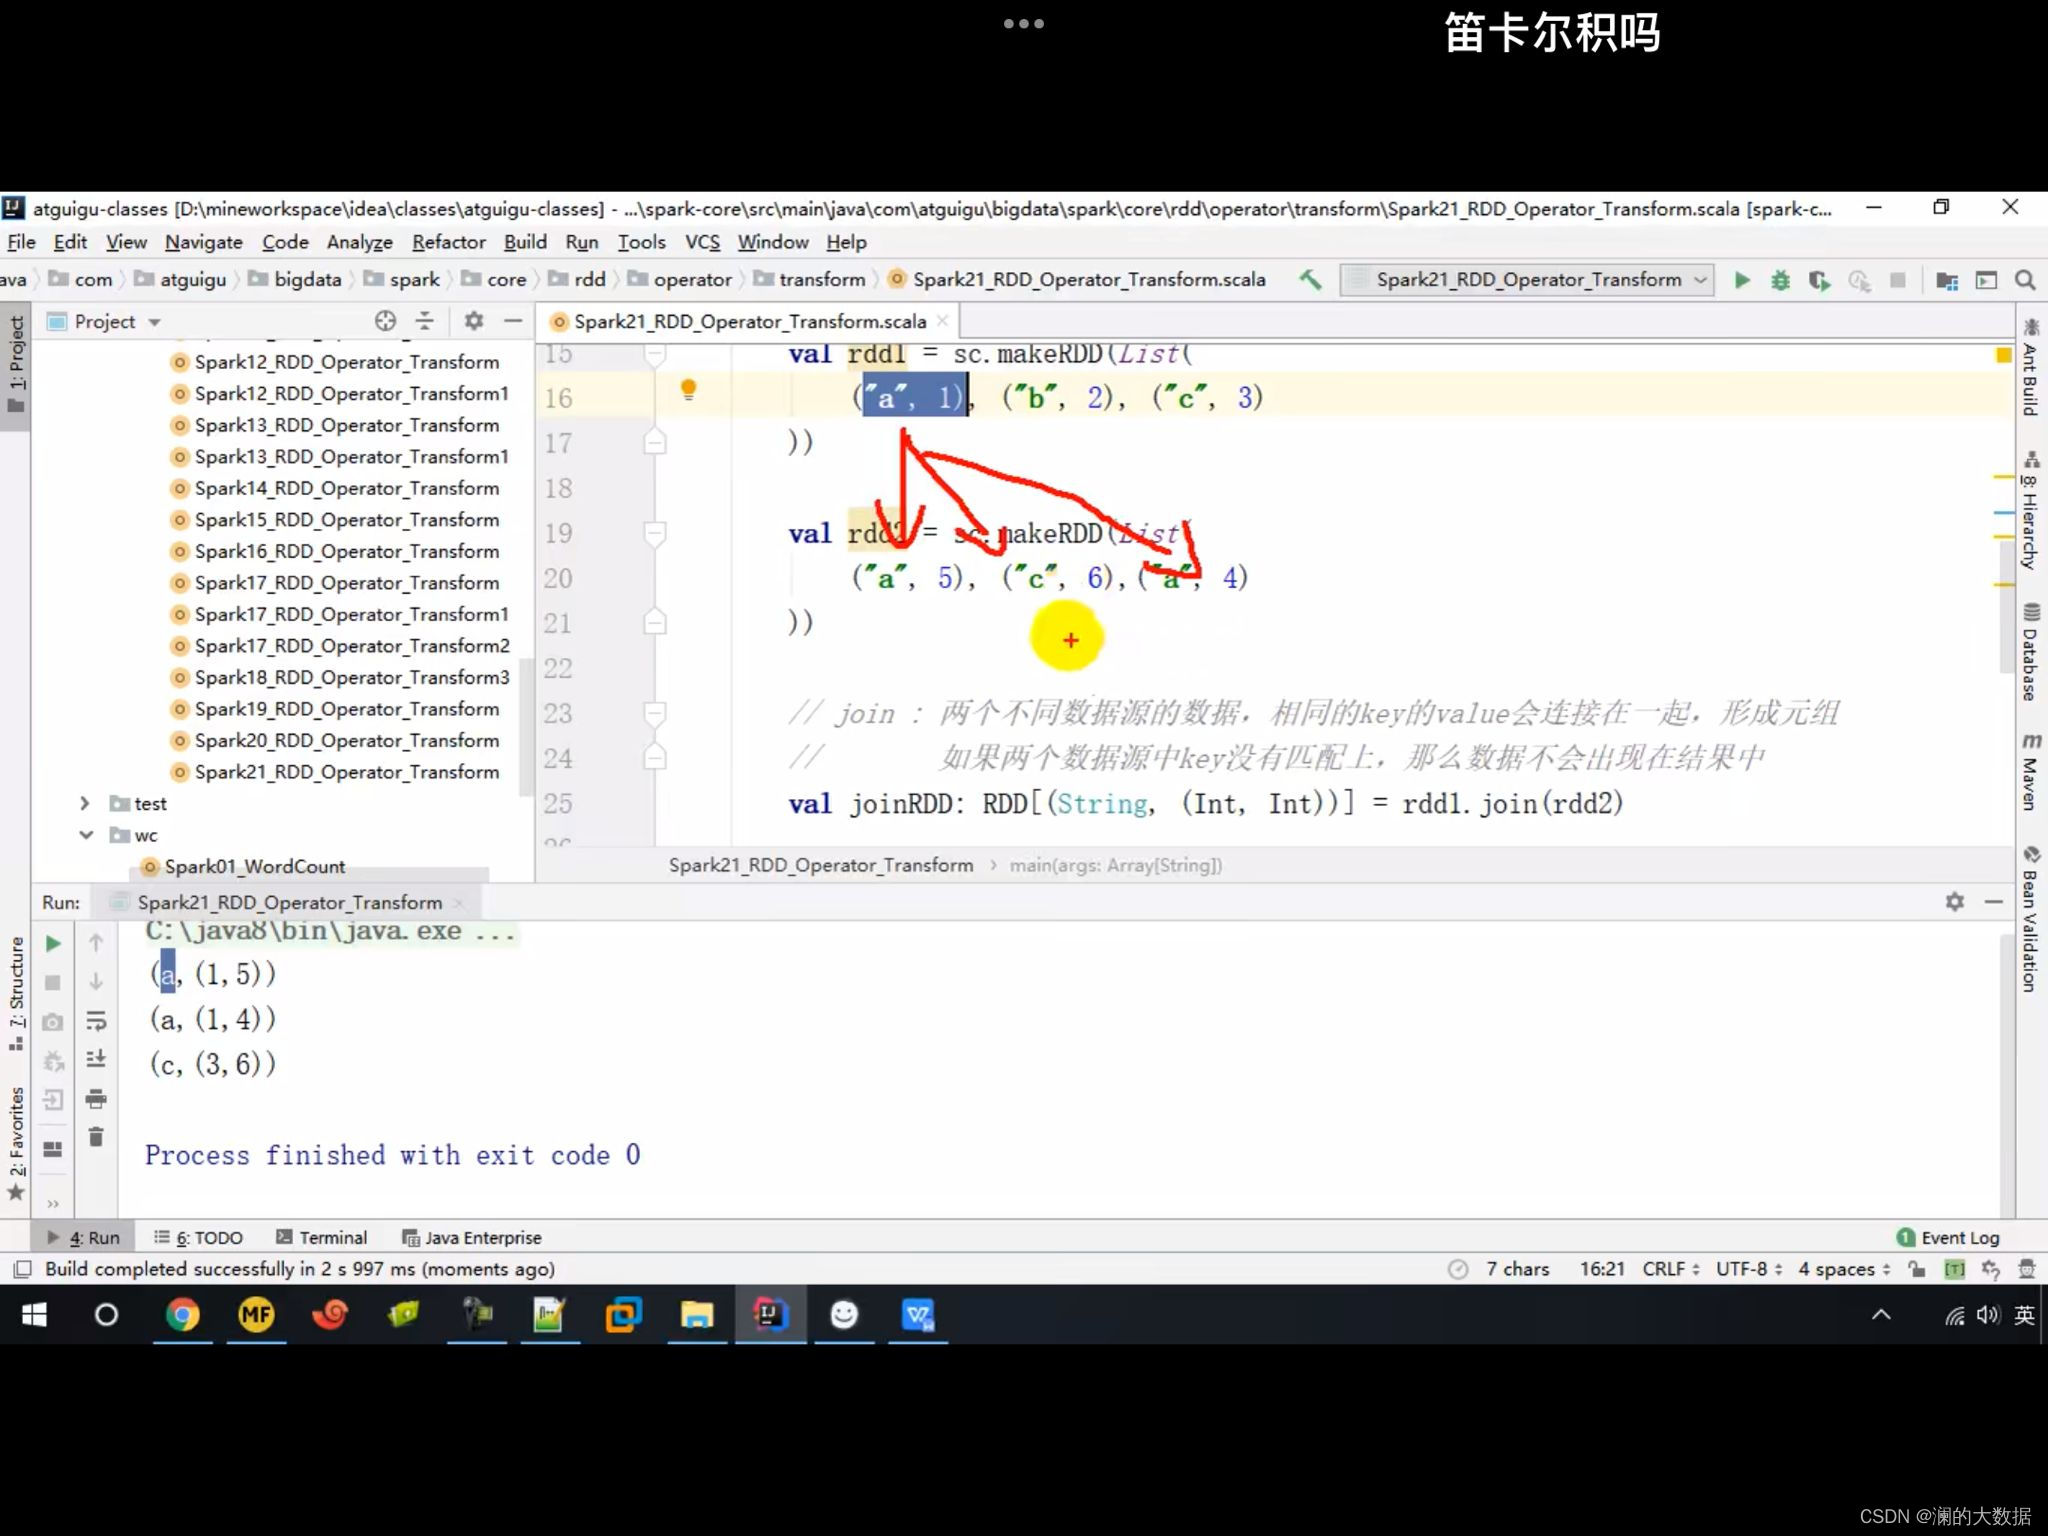2048x1536 pixels.
Task: Switch to the Terminal tool tab
Action: 322,1237
